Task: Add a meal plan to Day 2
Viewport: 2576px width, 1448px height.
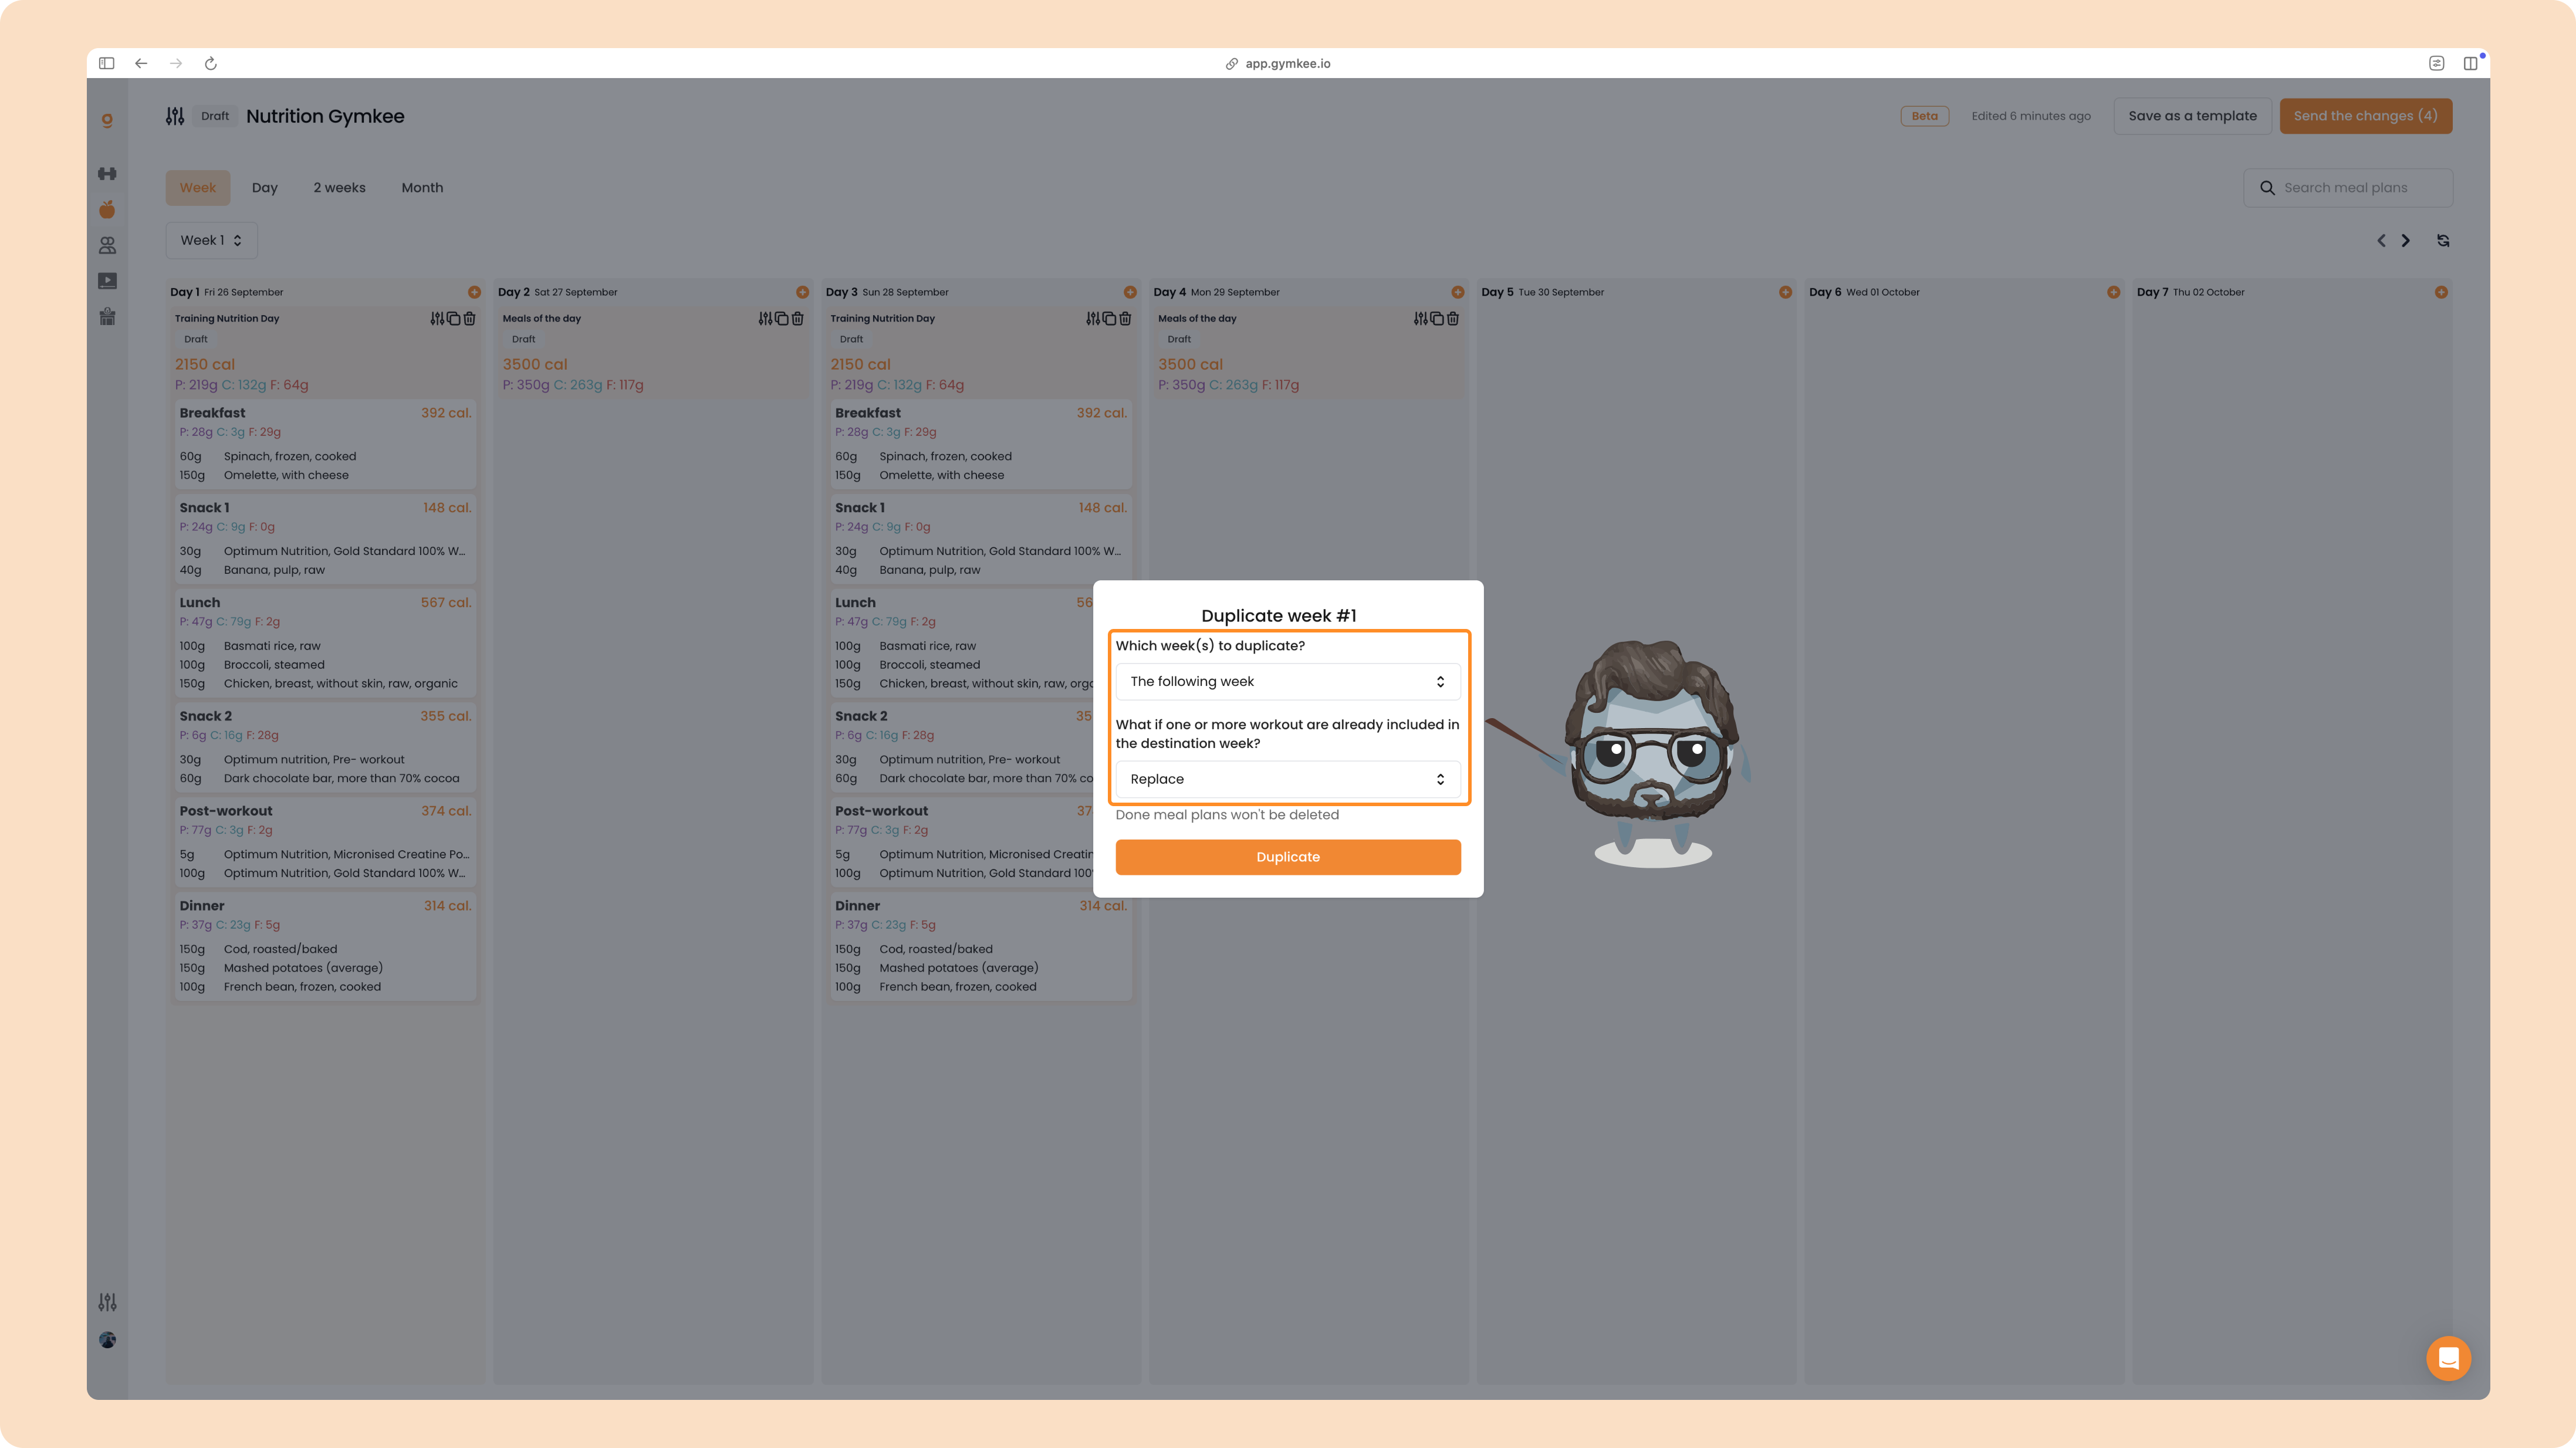Action: coord(802,292)
